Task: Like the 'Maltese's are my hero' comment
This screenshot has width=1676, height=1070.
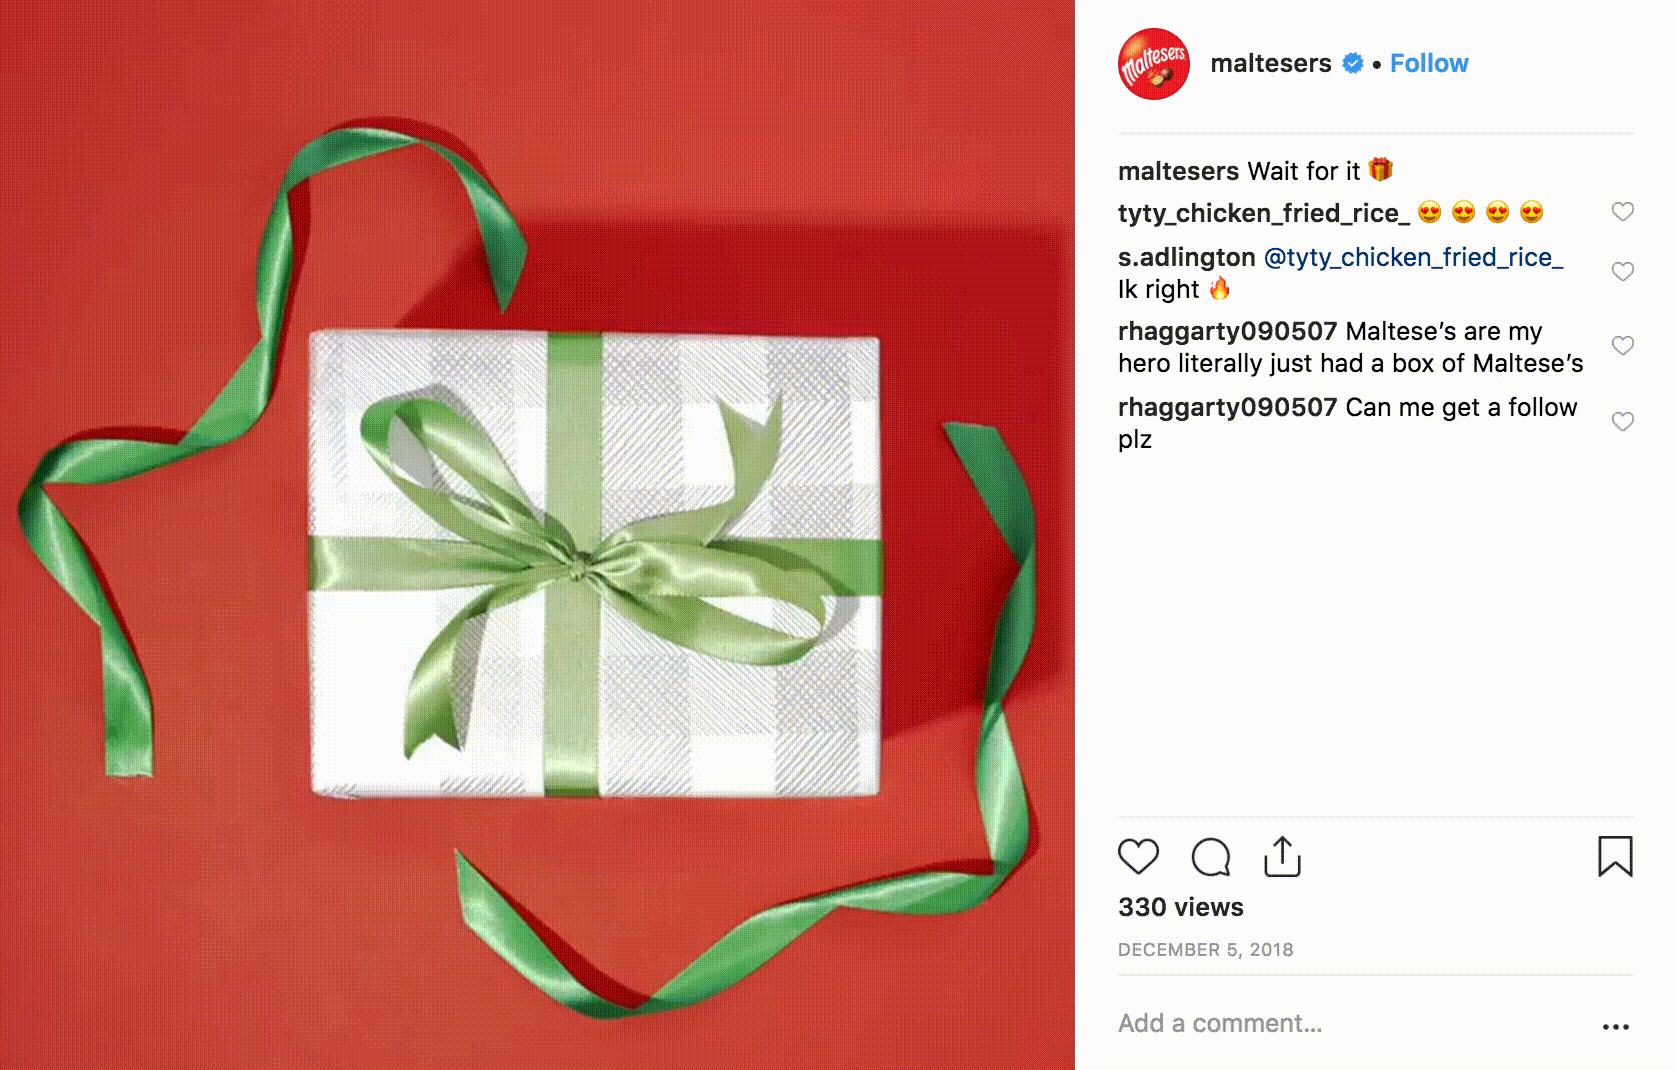Action: (1622, 345)
